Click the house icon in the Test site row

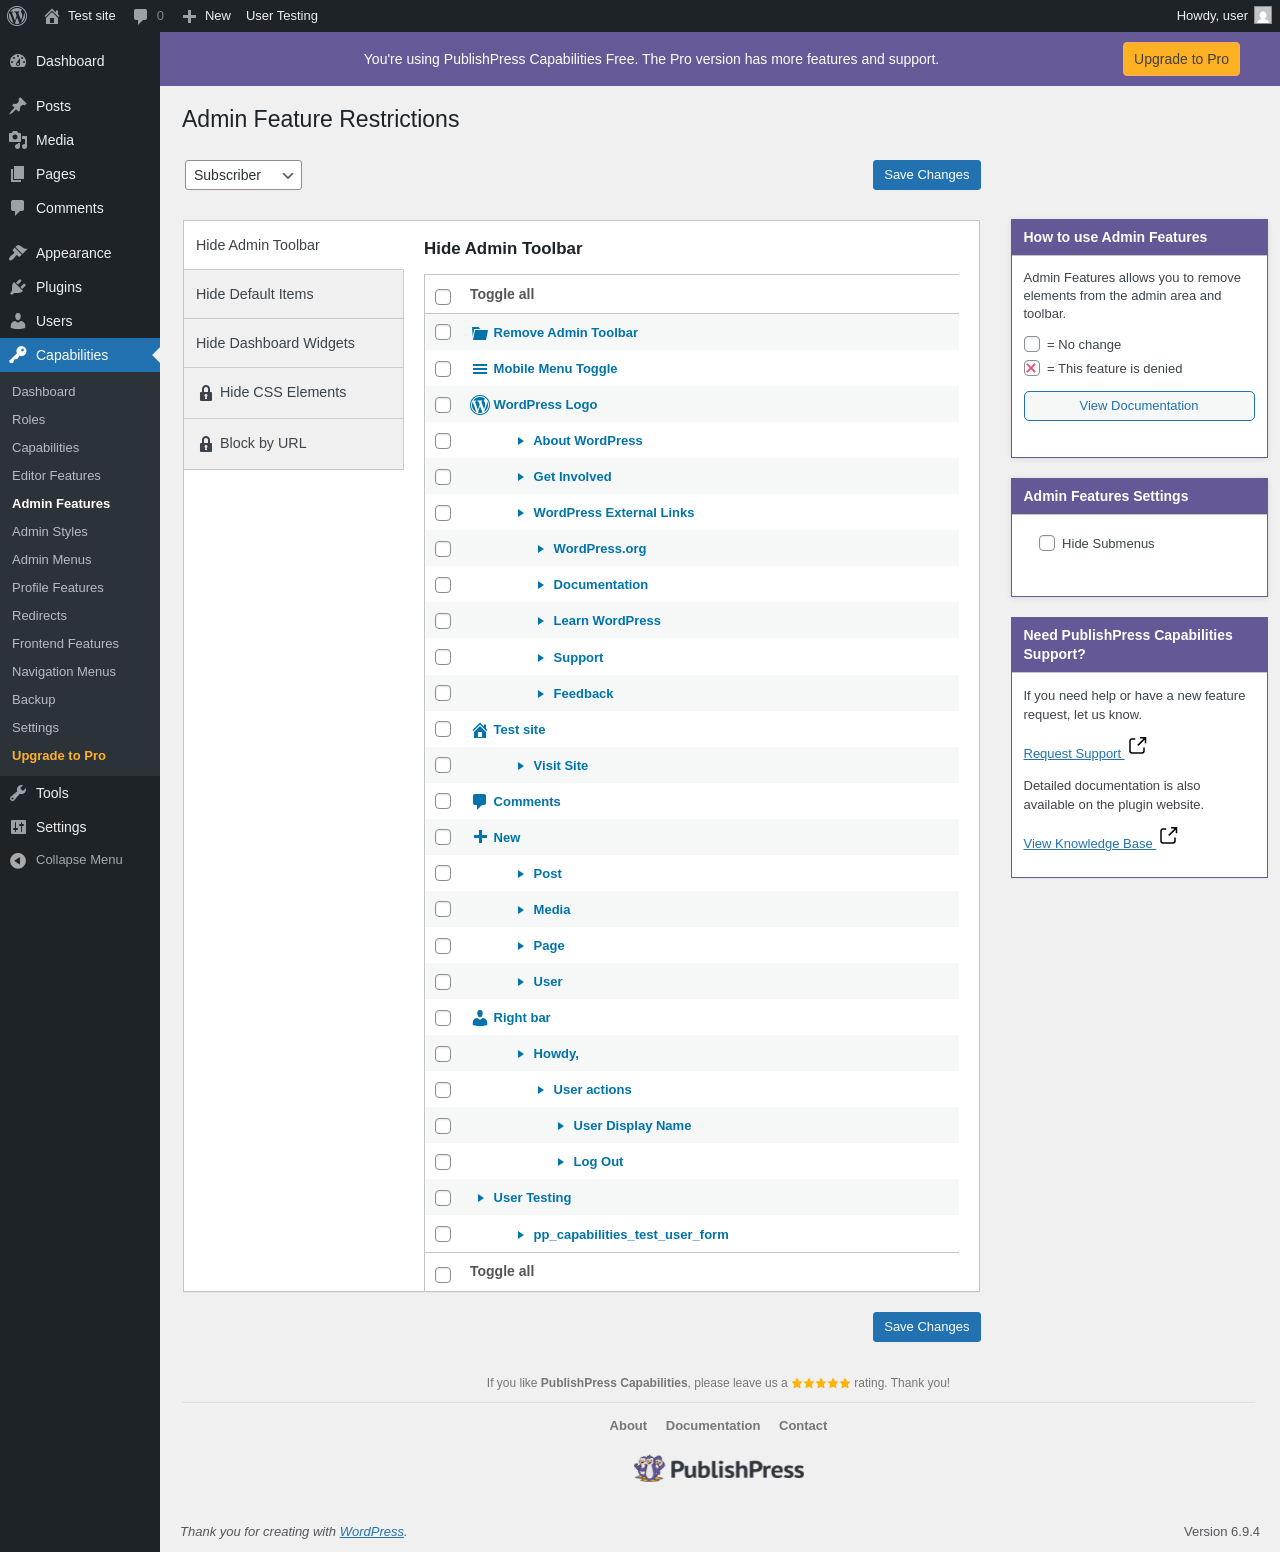480,730
